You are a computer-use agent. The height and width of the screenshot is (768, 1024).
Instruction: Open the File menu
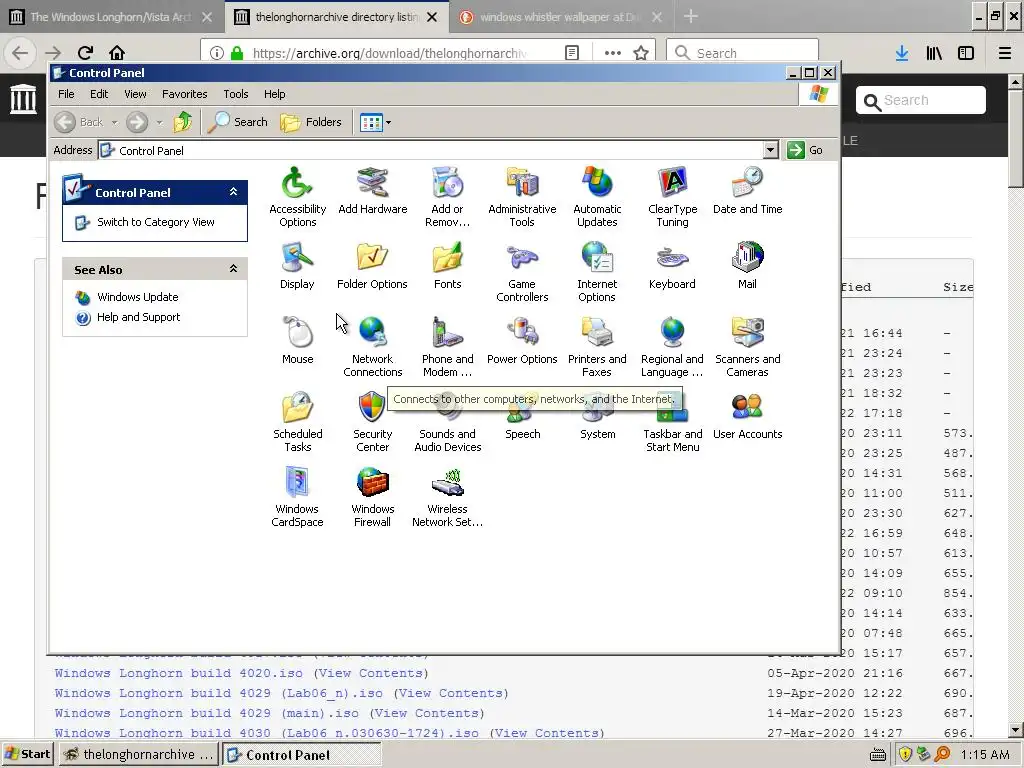point(66,94)
